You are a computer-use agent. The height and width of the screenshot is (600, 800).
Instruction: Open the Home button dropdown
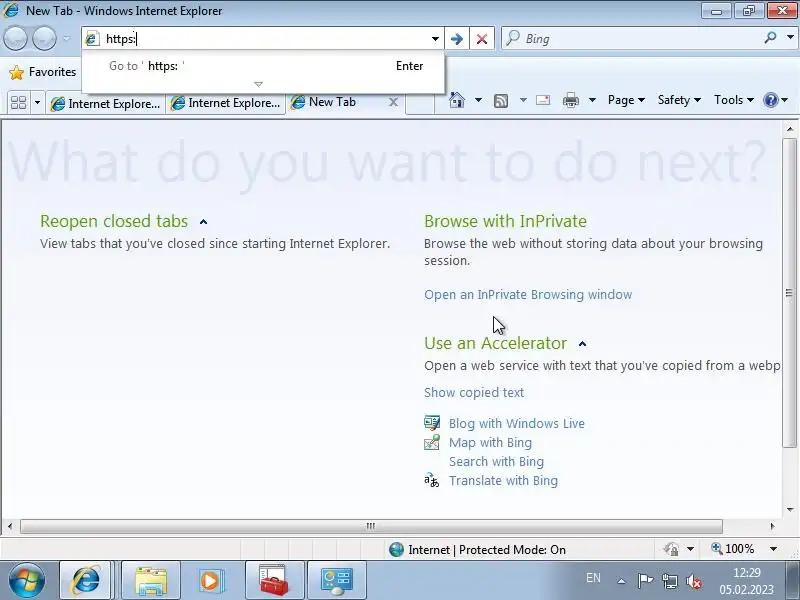(x=478, y=100)
